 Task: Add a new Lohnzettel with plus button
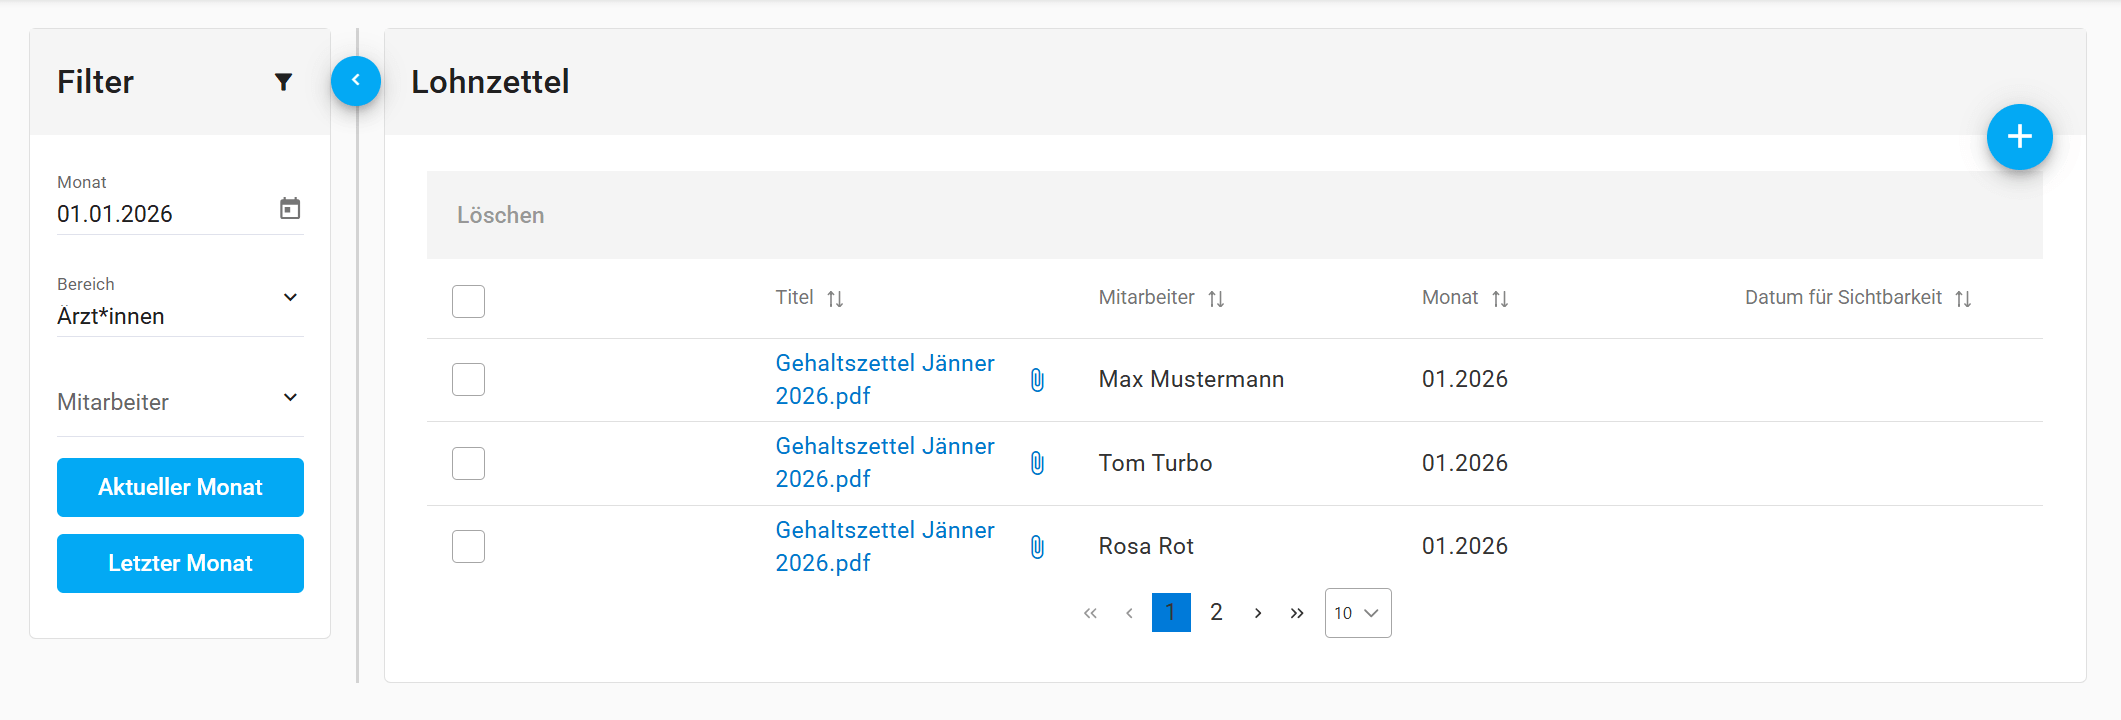click(x=2019, y=137)
